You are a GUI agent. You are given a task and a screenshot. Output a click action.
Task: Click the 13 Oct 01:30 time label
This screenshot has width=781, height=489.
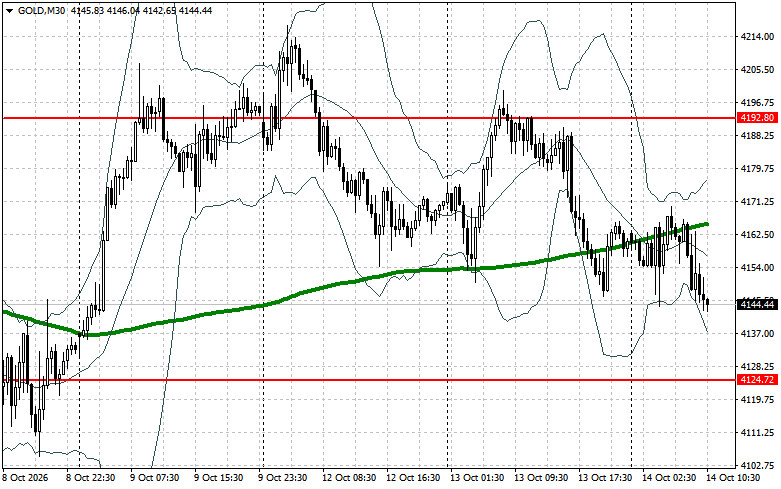pyautogui.click(x=477, y=478)
